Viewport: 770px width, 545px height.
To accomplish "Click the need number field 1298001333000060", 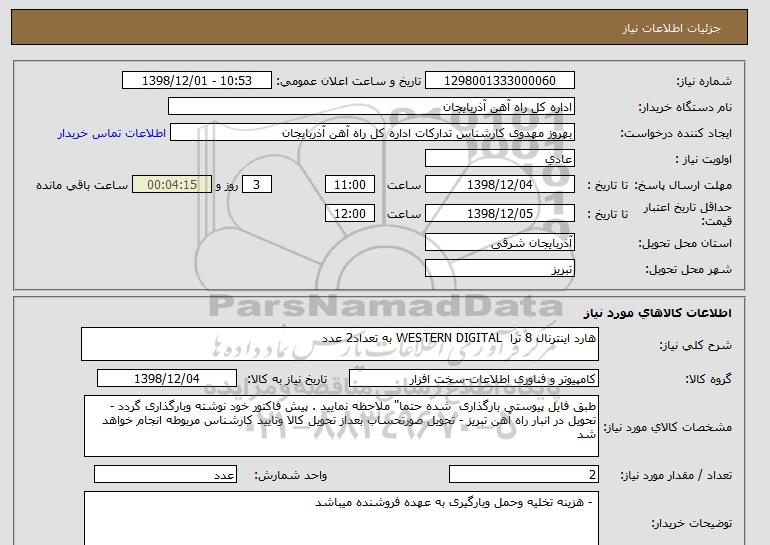I will [500, 81].
